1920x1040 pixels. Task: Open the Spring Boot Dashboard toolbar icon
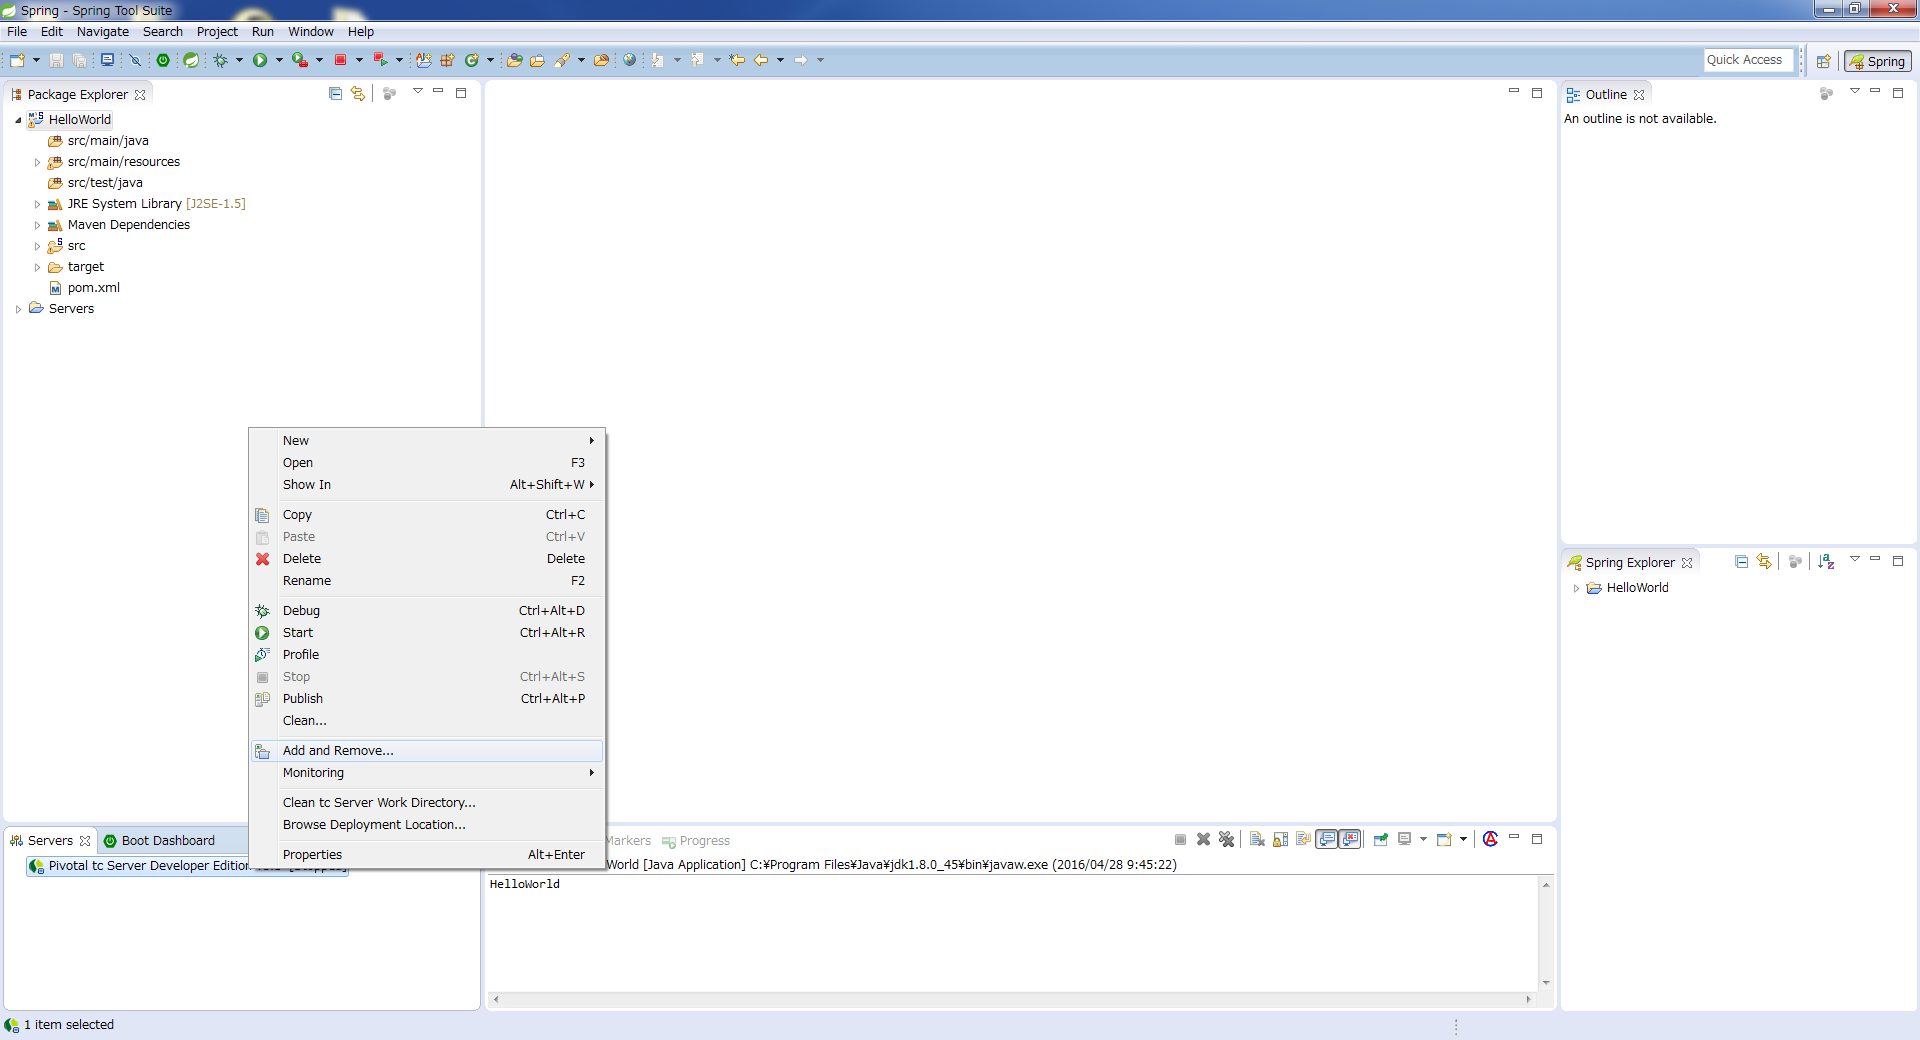point(163,60)
